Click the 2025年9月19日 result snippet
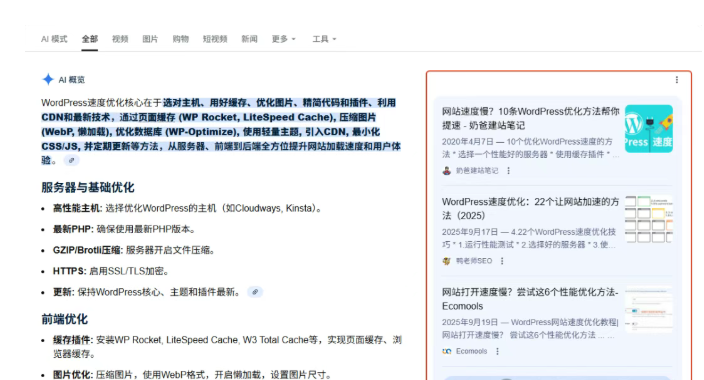The height and width of the screenshot is (380, 704). tap(530, 328)
